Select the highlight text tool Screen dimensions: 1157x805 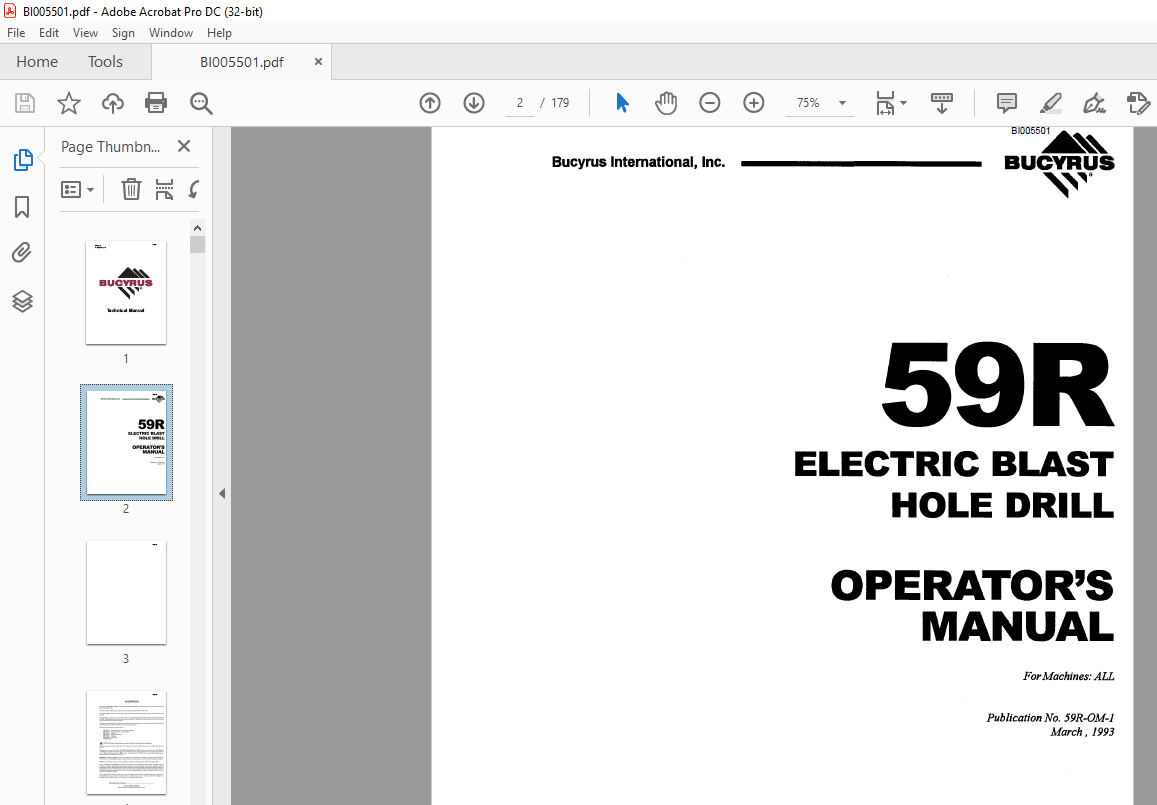(x=1050, y=103)
